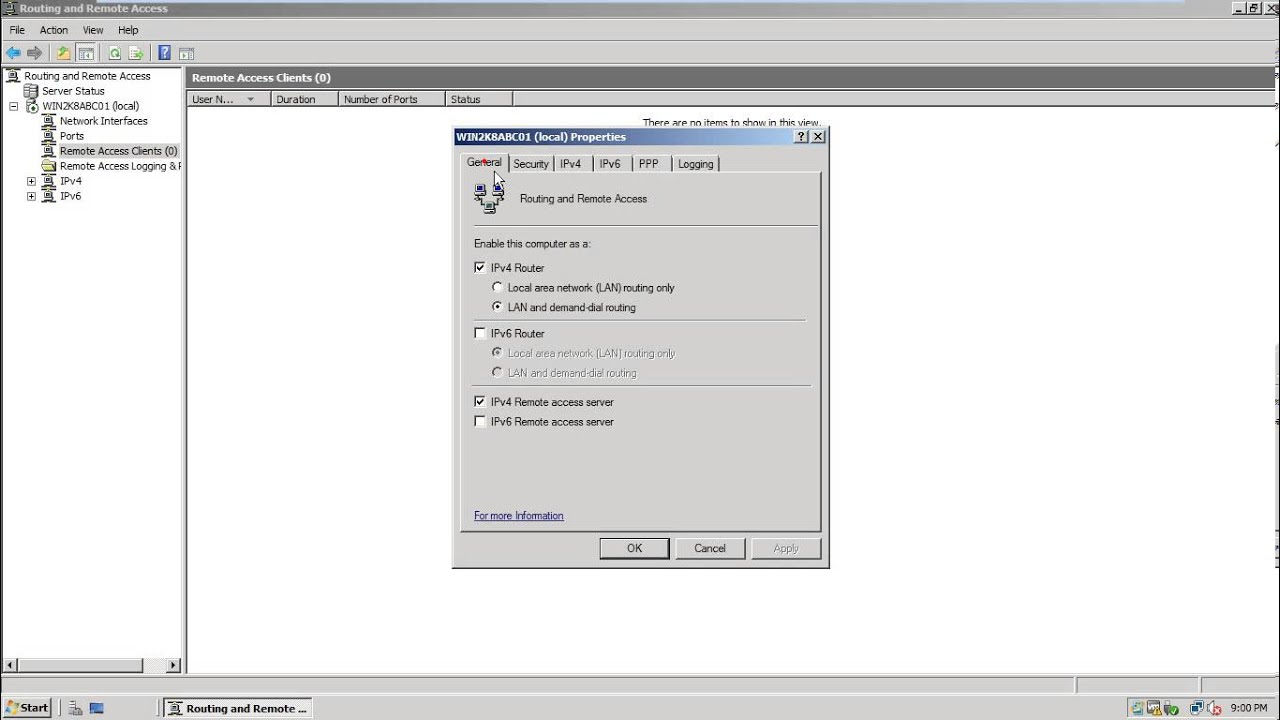The width and height of the screenshot is (1280, 720).
Task: Click the Up one level folder icon
Action: pos(64,53)
